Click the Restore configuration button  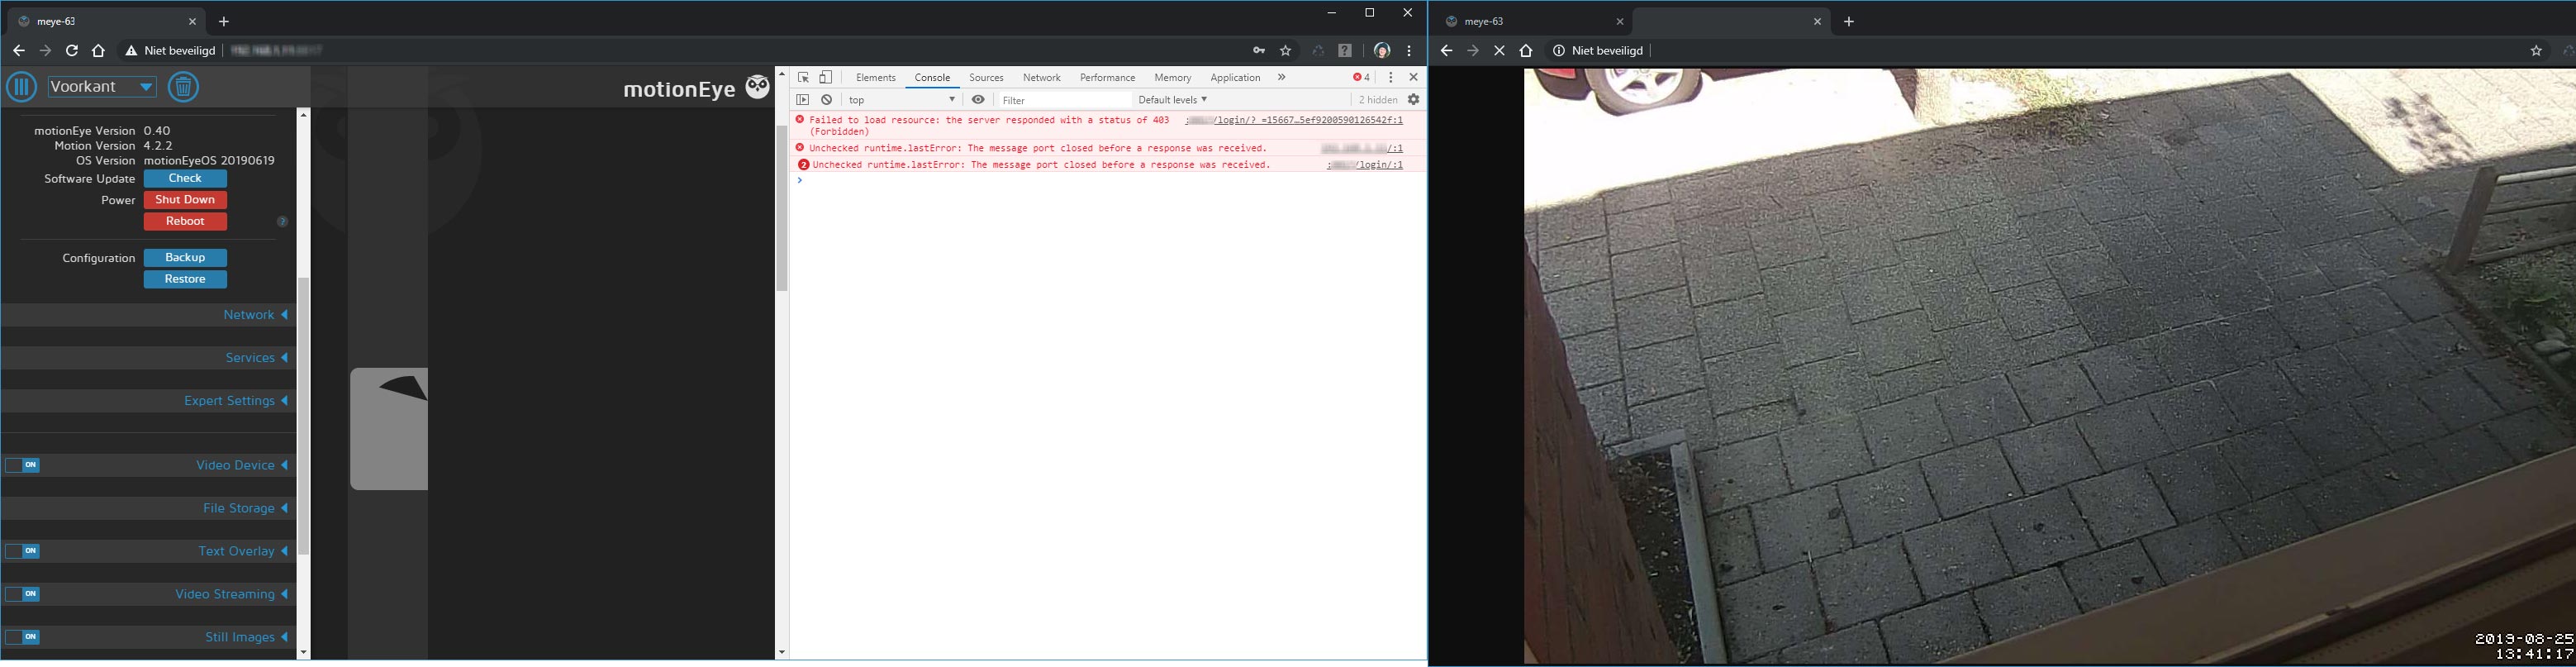[x=185, y=279]
